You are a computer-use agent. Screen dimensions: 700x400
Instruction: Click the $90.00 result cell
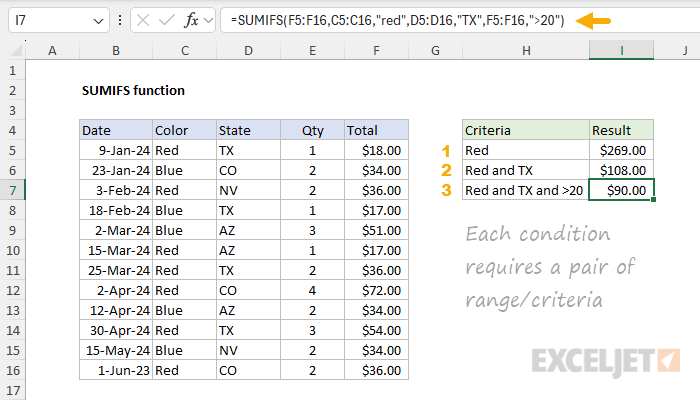(621, 191)
